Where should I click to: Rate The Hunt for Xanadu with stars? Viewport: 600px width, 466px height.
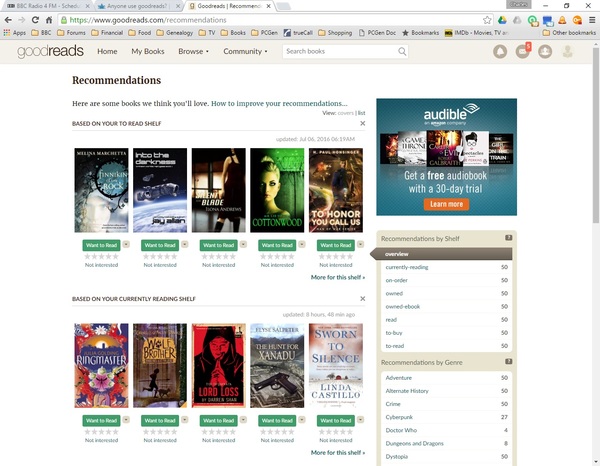coord(277,432)
